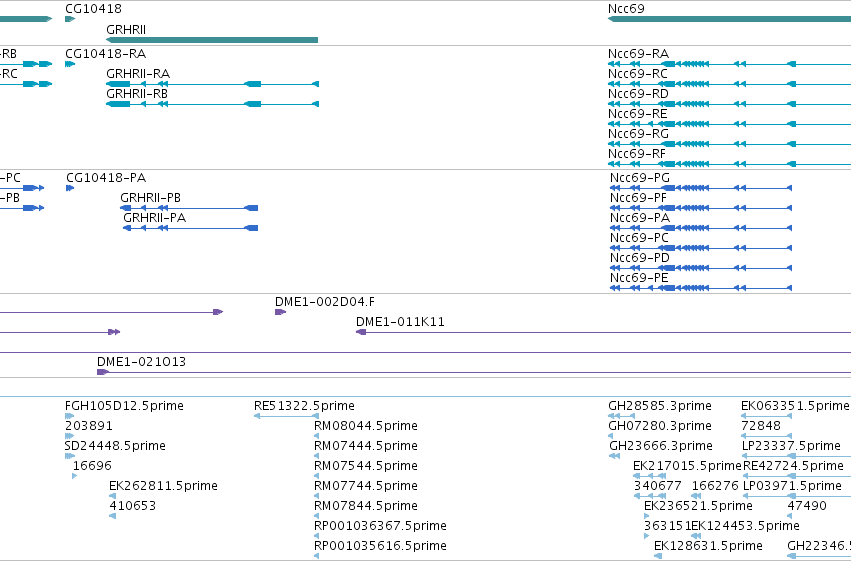Select EST EK217015.5prime
This screenshot has width=851, height=561.
[x=687, y=466]
